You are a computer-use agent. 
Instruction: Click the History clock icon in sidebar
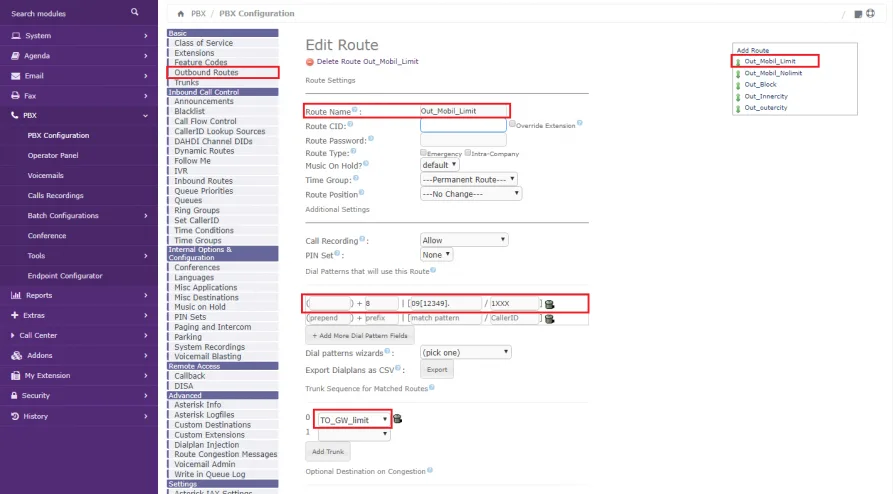[15, 416]
